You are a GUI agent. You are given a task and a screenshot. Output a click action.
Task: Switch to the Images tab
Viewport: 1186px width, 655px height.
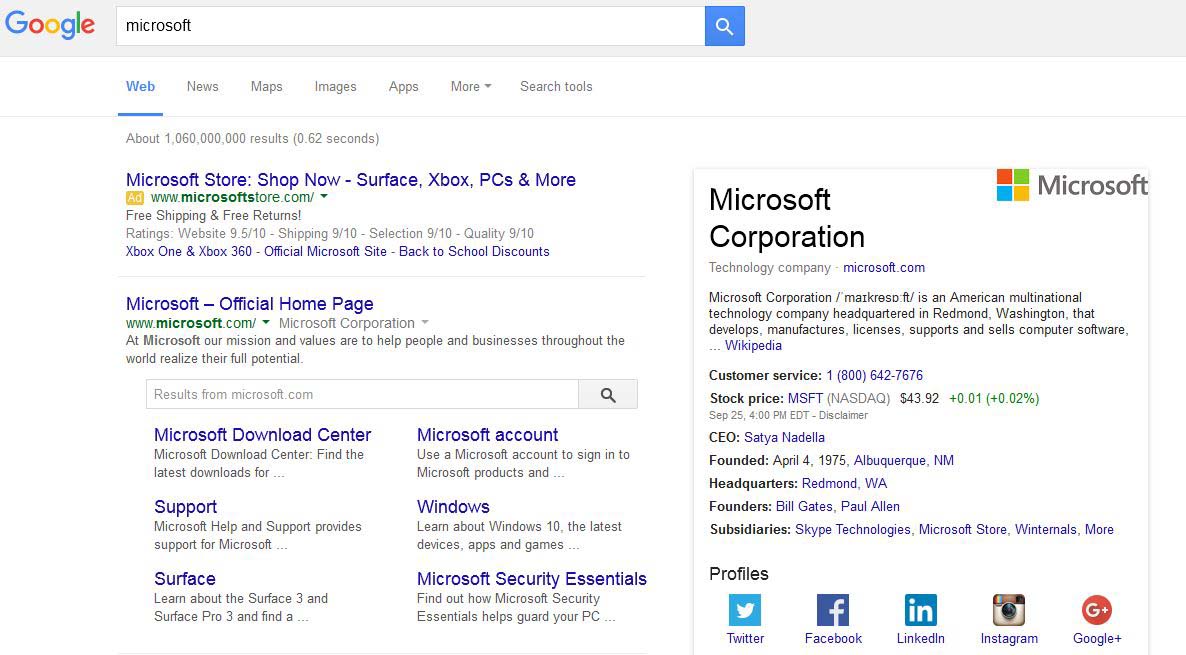click(335, 87)
